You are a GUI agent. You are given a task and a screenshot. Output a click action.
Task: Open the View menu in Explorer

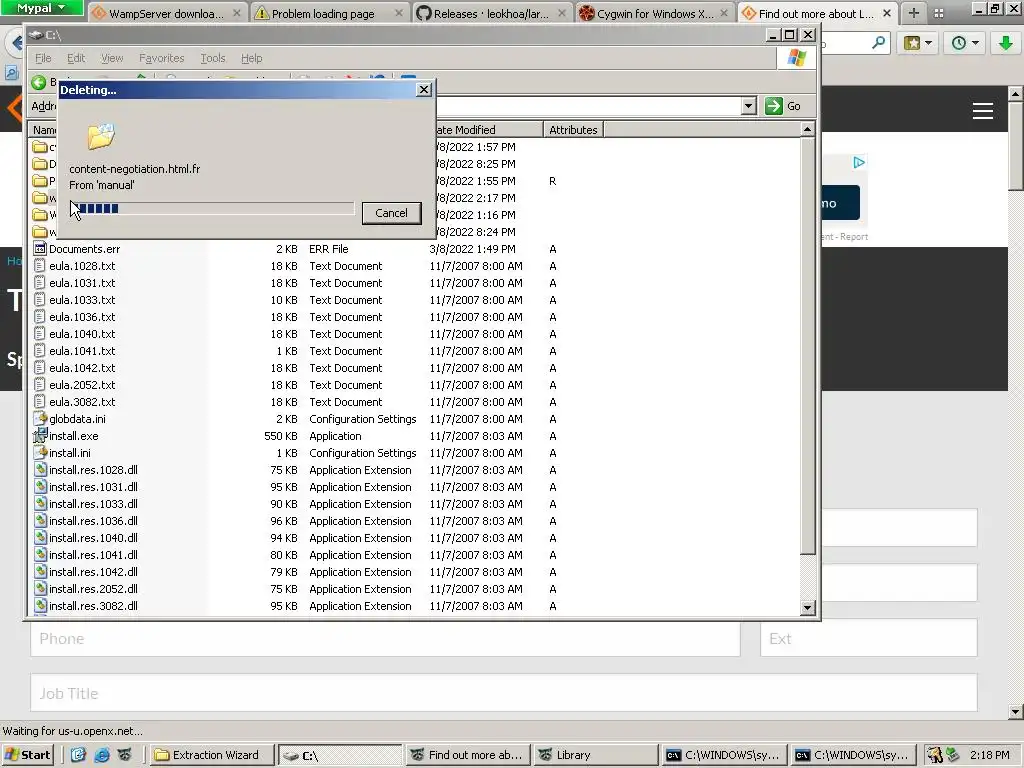112,58
